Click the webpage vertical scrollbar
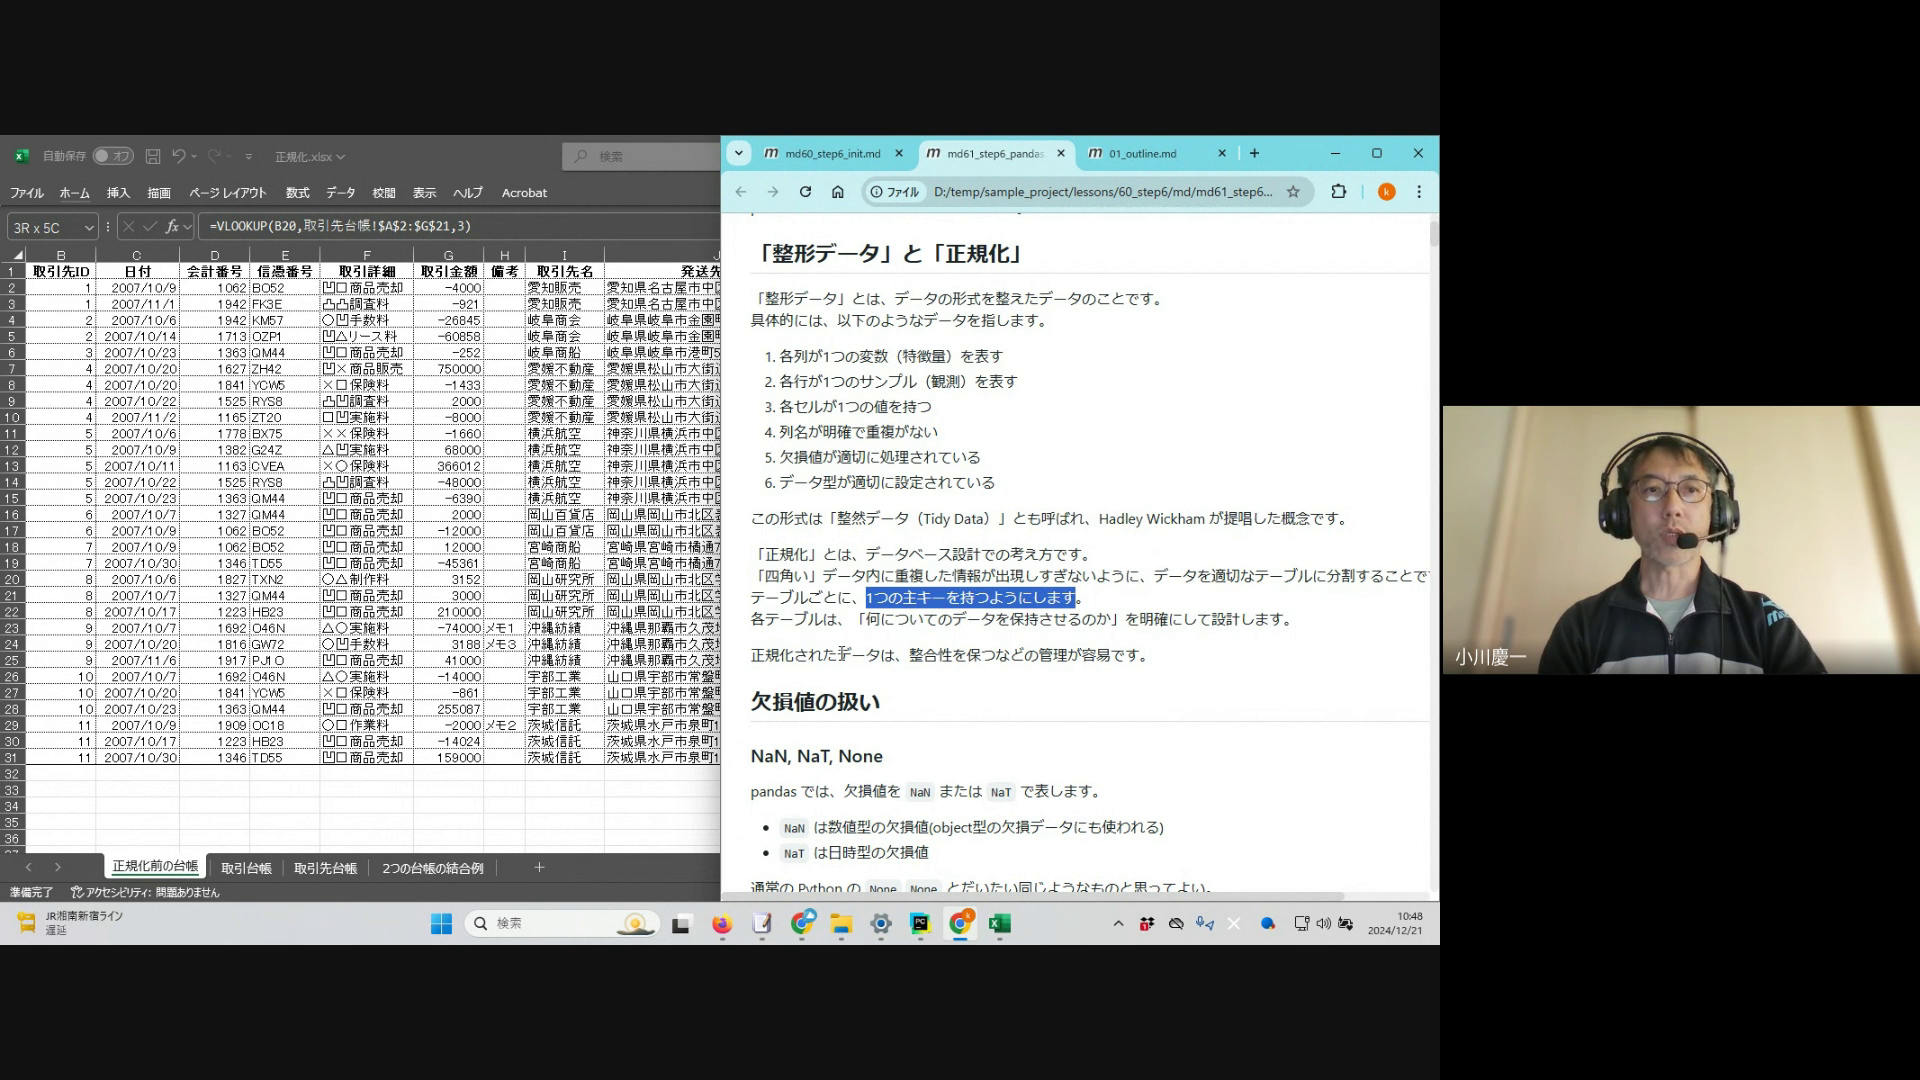 [x=1434, y=236]
